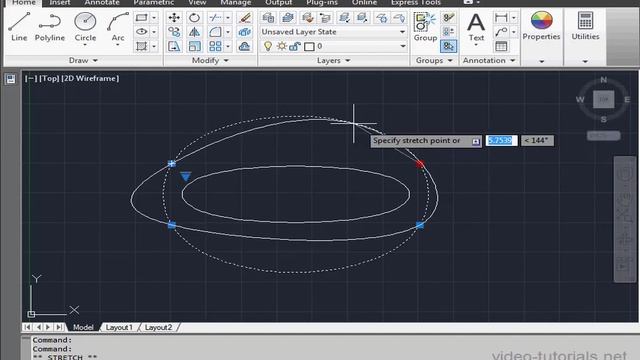Image resolution: width=640 pixels, height=360 pixels.
Task: Expand the Hatch tool dropdown arrow
Action: pos(154,46)
